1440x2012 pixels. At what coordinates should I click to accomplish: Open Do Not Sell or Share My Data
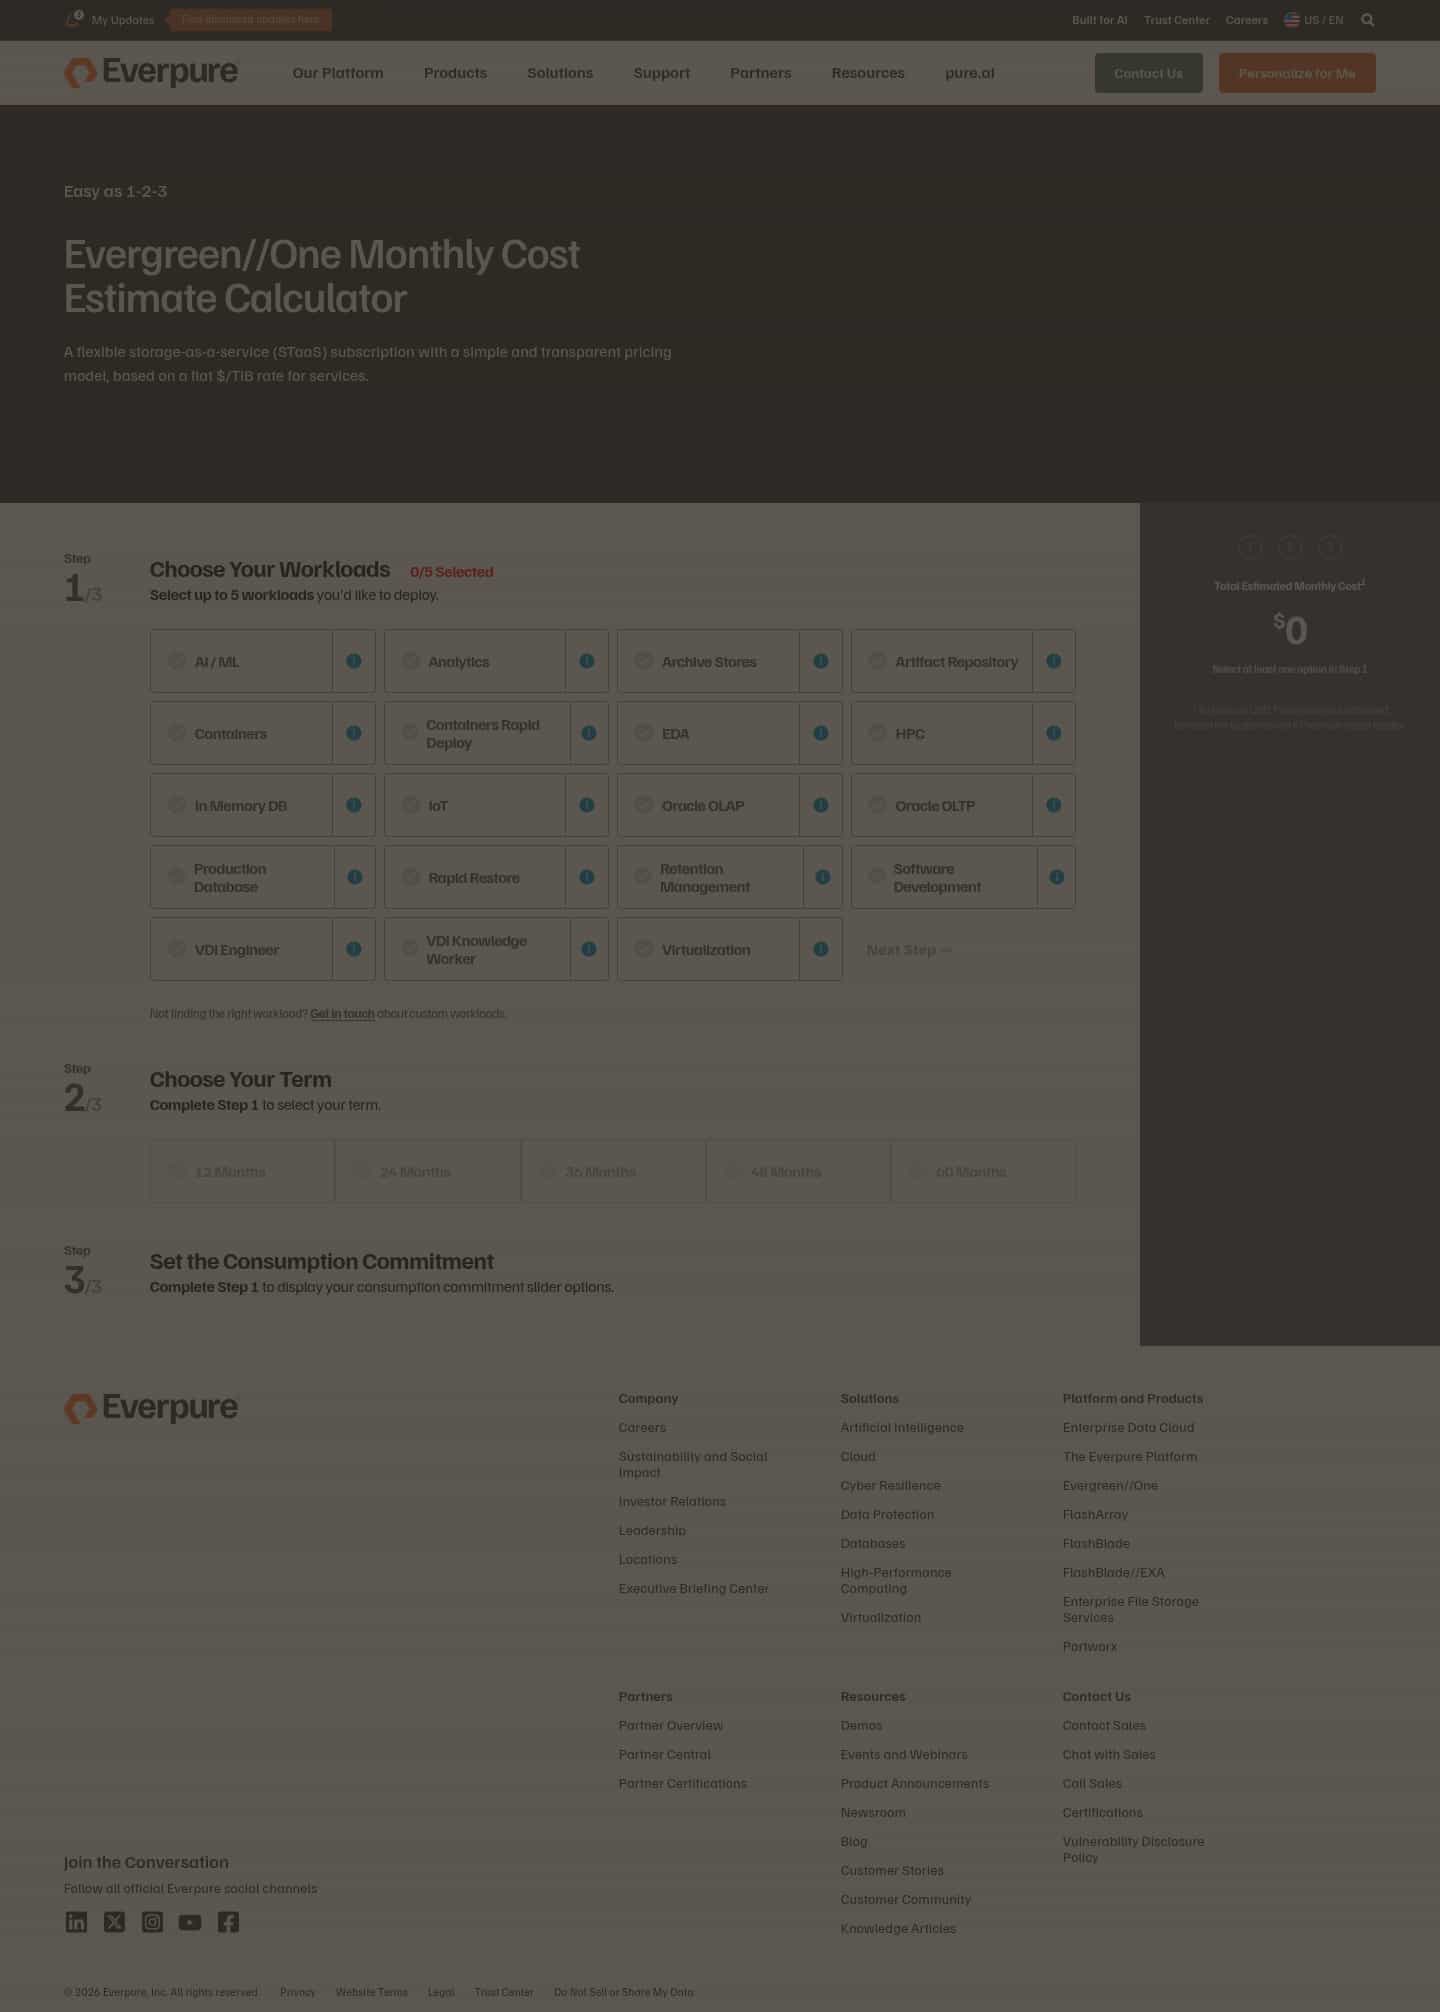(x=623, y=1992)
